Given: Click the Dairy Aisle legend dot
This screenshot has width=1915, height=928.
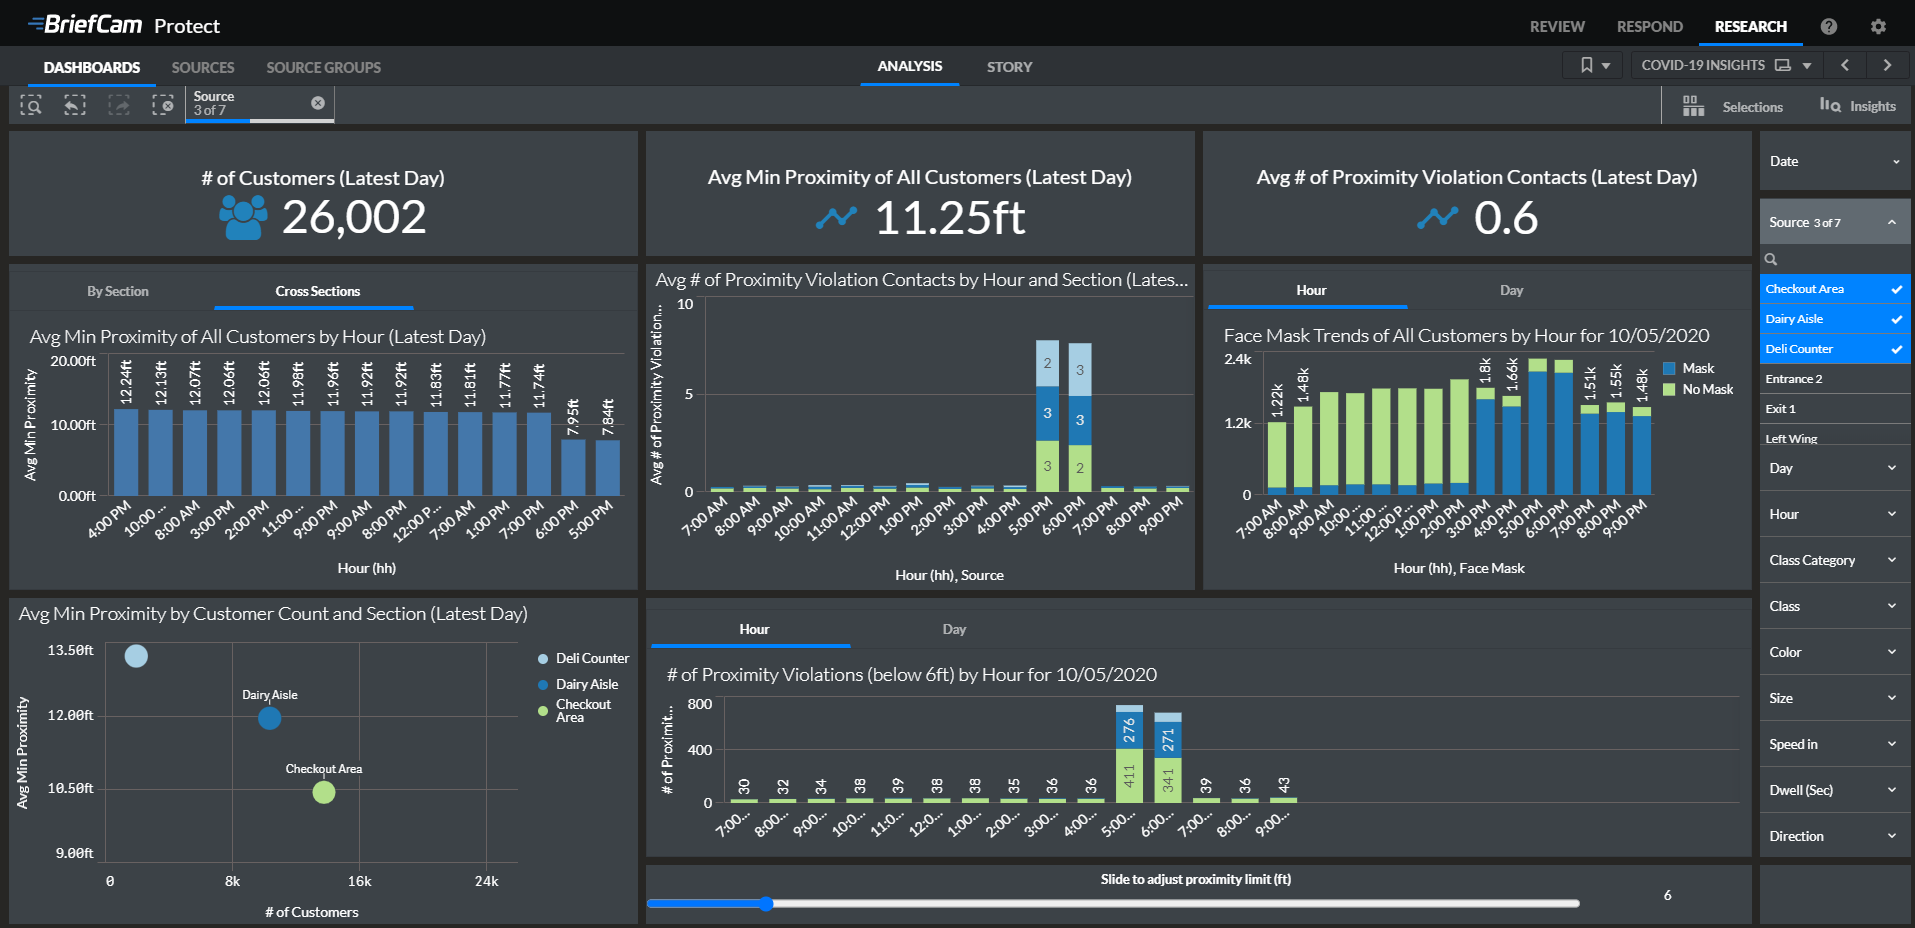Looking at the screenshot, I should (x=543, y=685).
